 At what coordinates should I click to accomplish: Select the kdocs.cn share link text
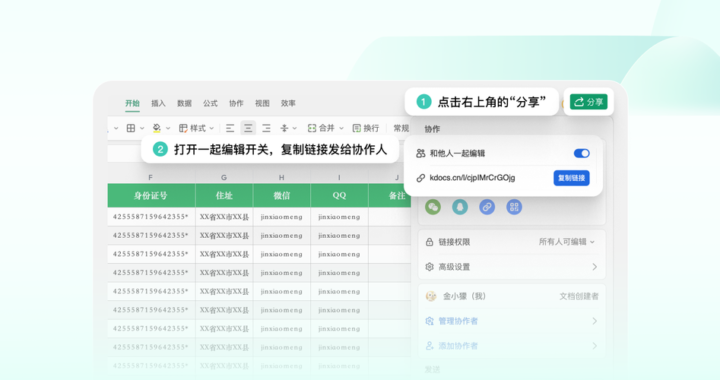point(472,178)
